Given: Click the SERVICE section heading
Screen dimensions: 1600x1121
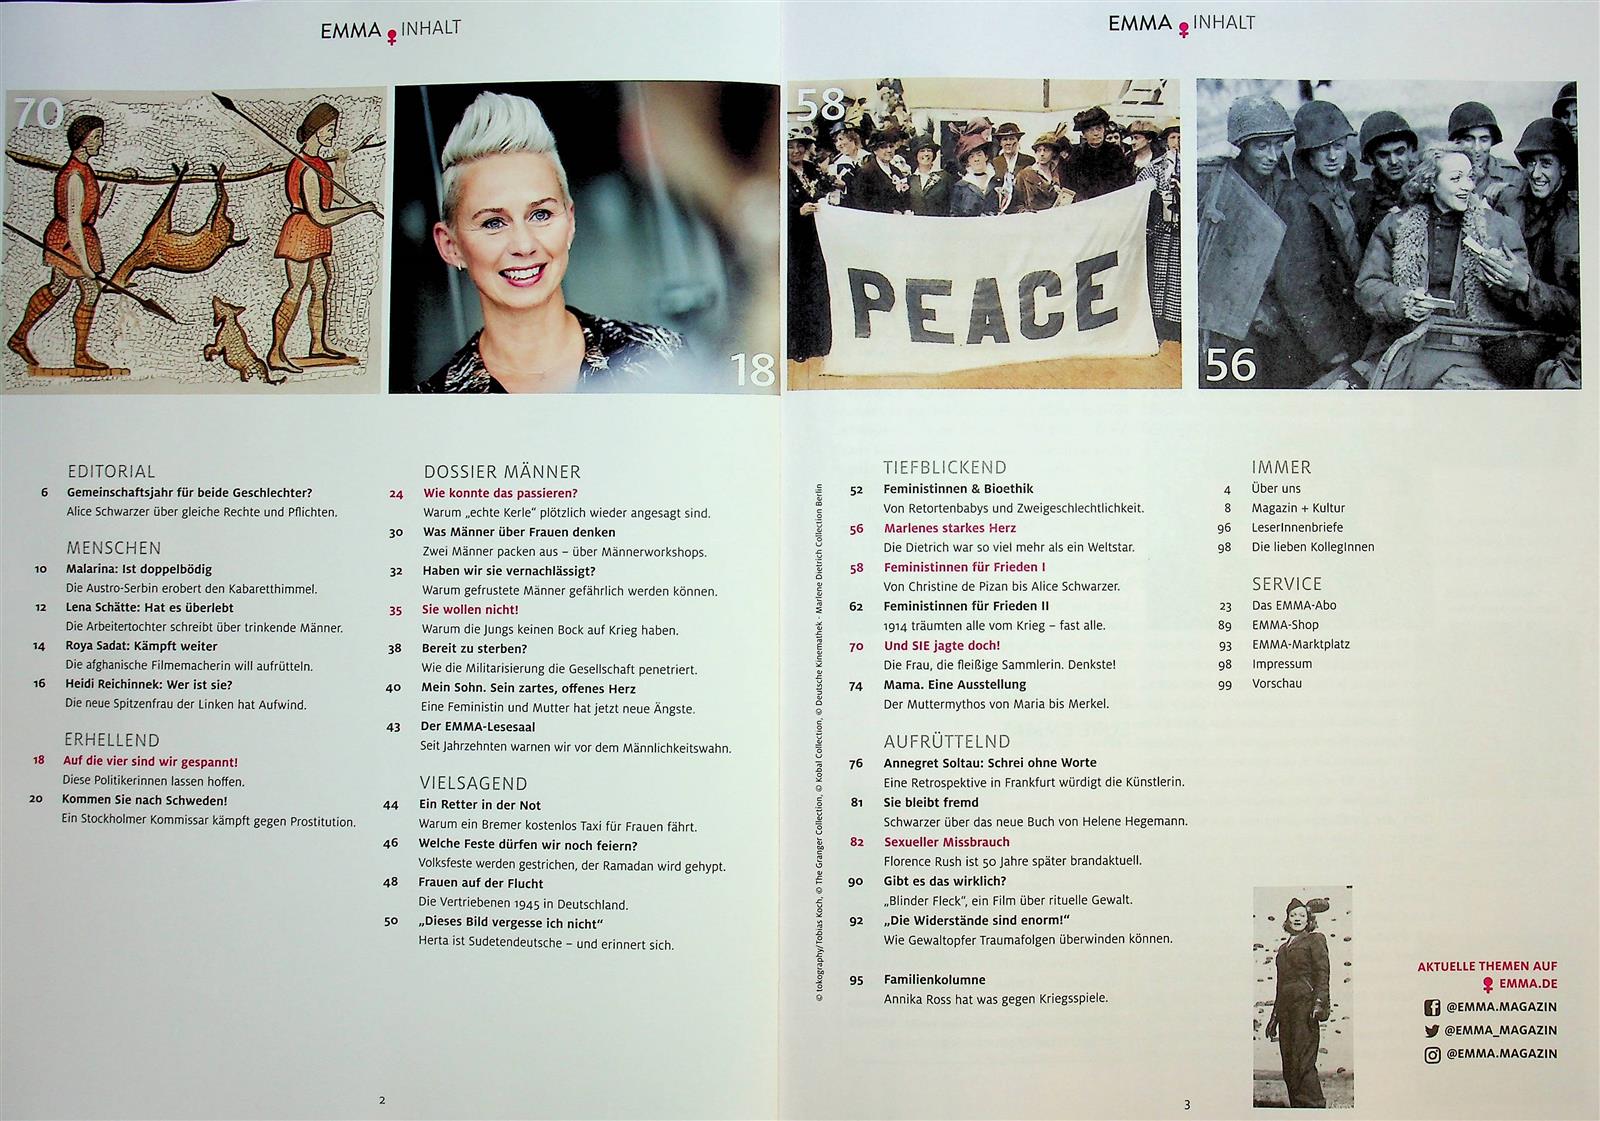Looking at the screenshot, I should 1287,583.
